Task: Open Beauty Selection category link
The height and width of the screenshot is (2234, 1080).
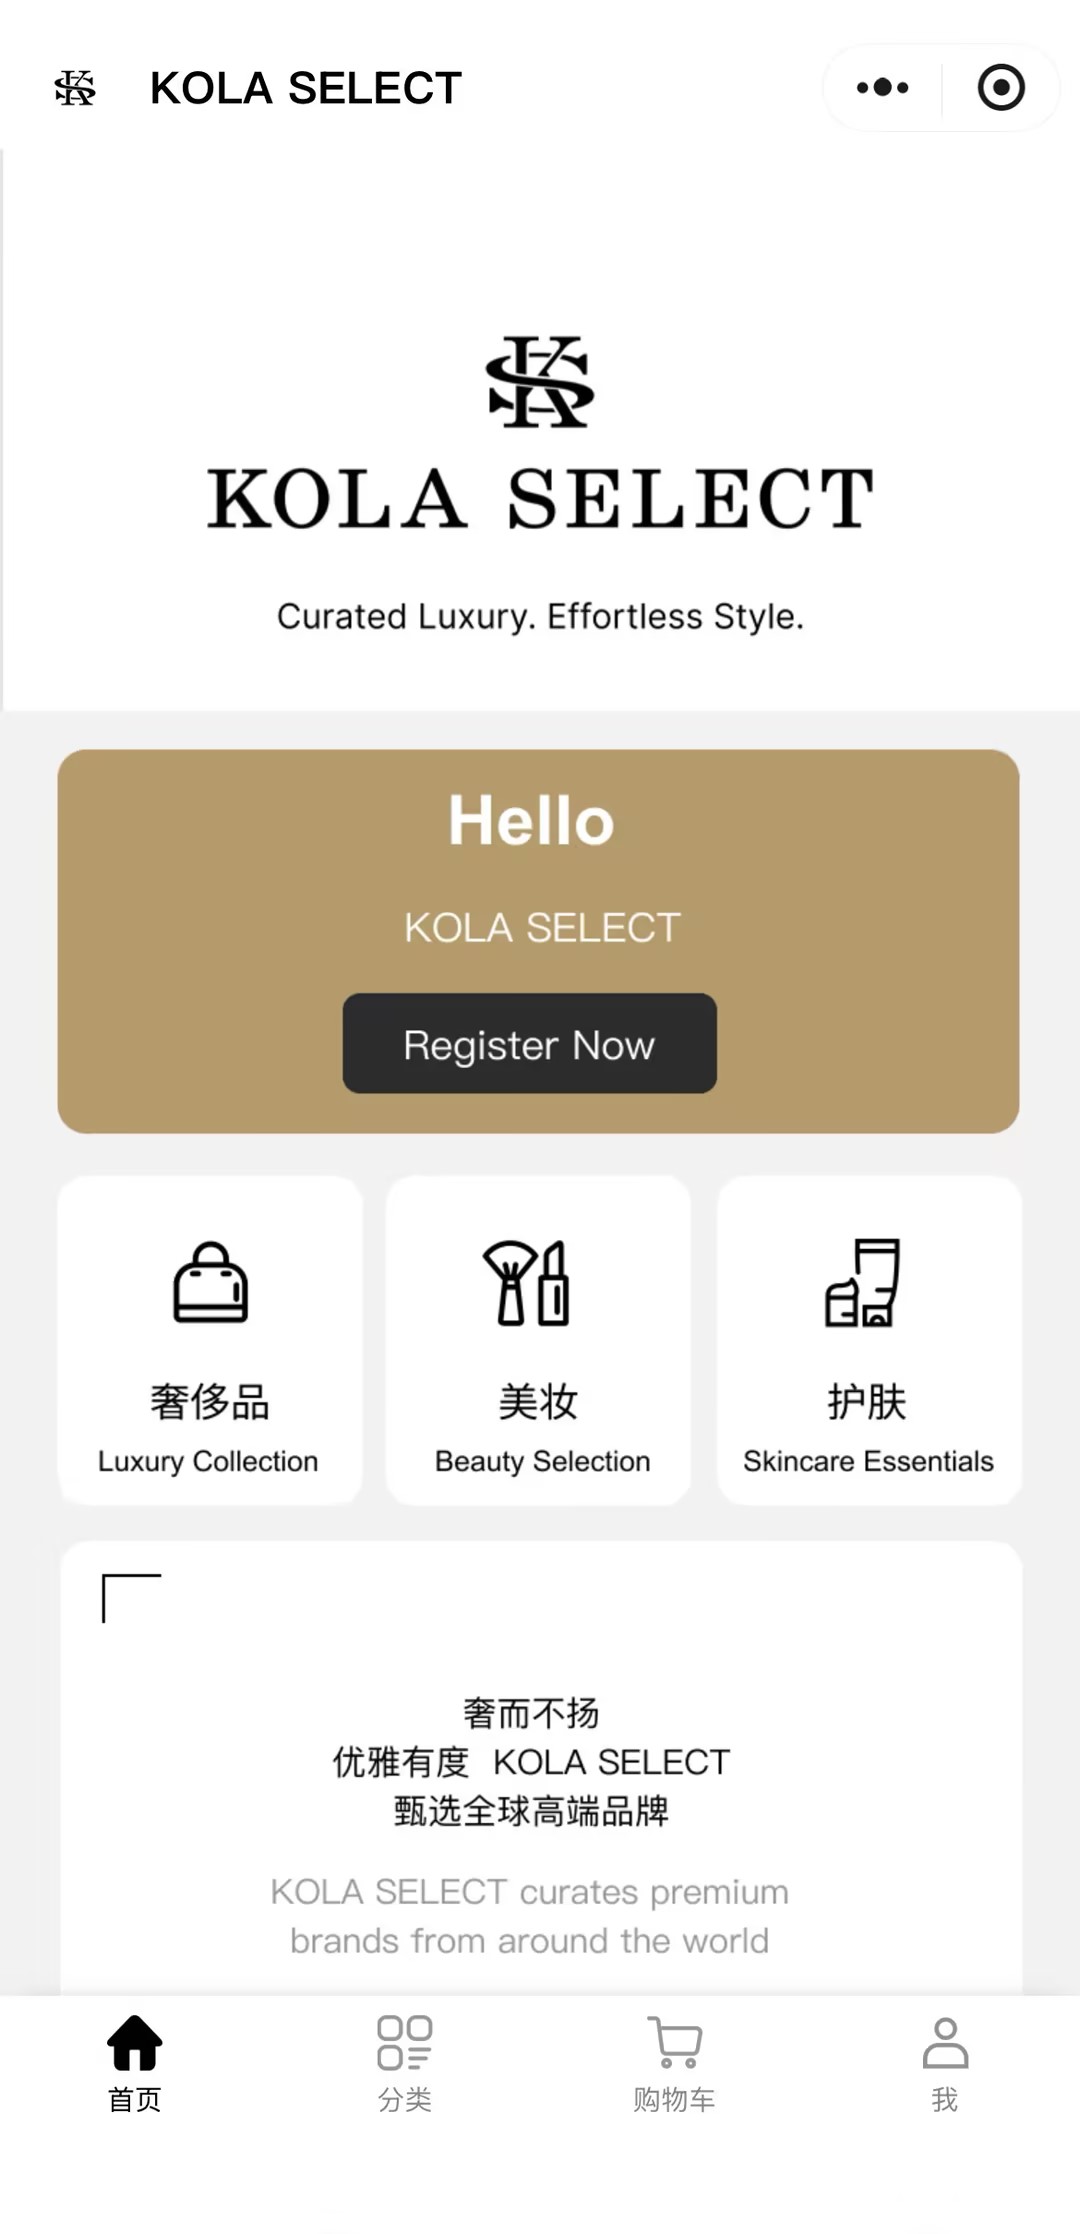Action: (542, 1461)
